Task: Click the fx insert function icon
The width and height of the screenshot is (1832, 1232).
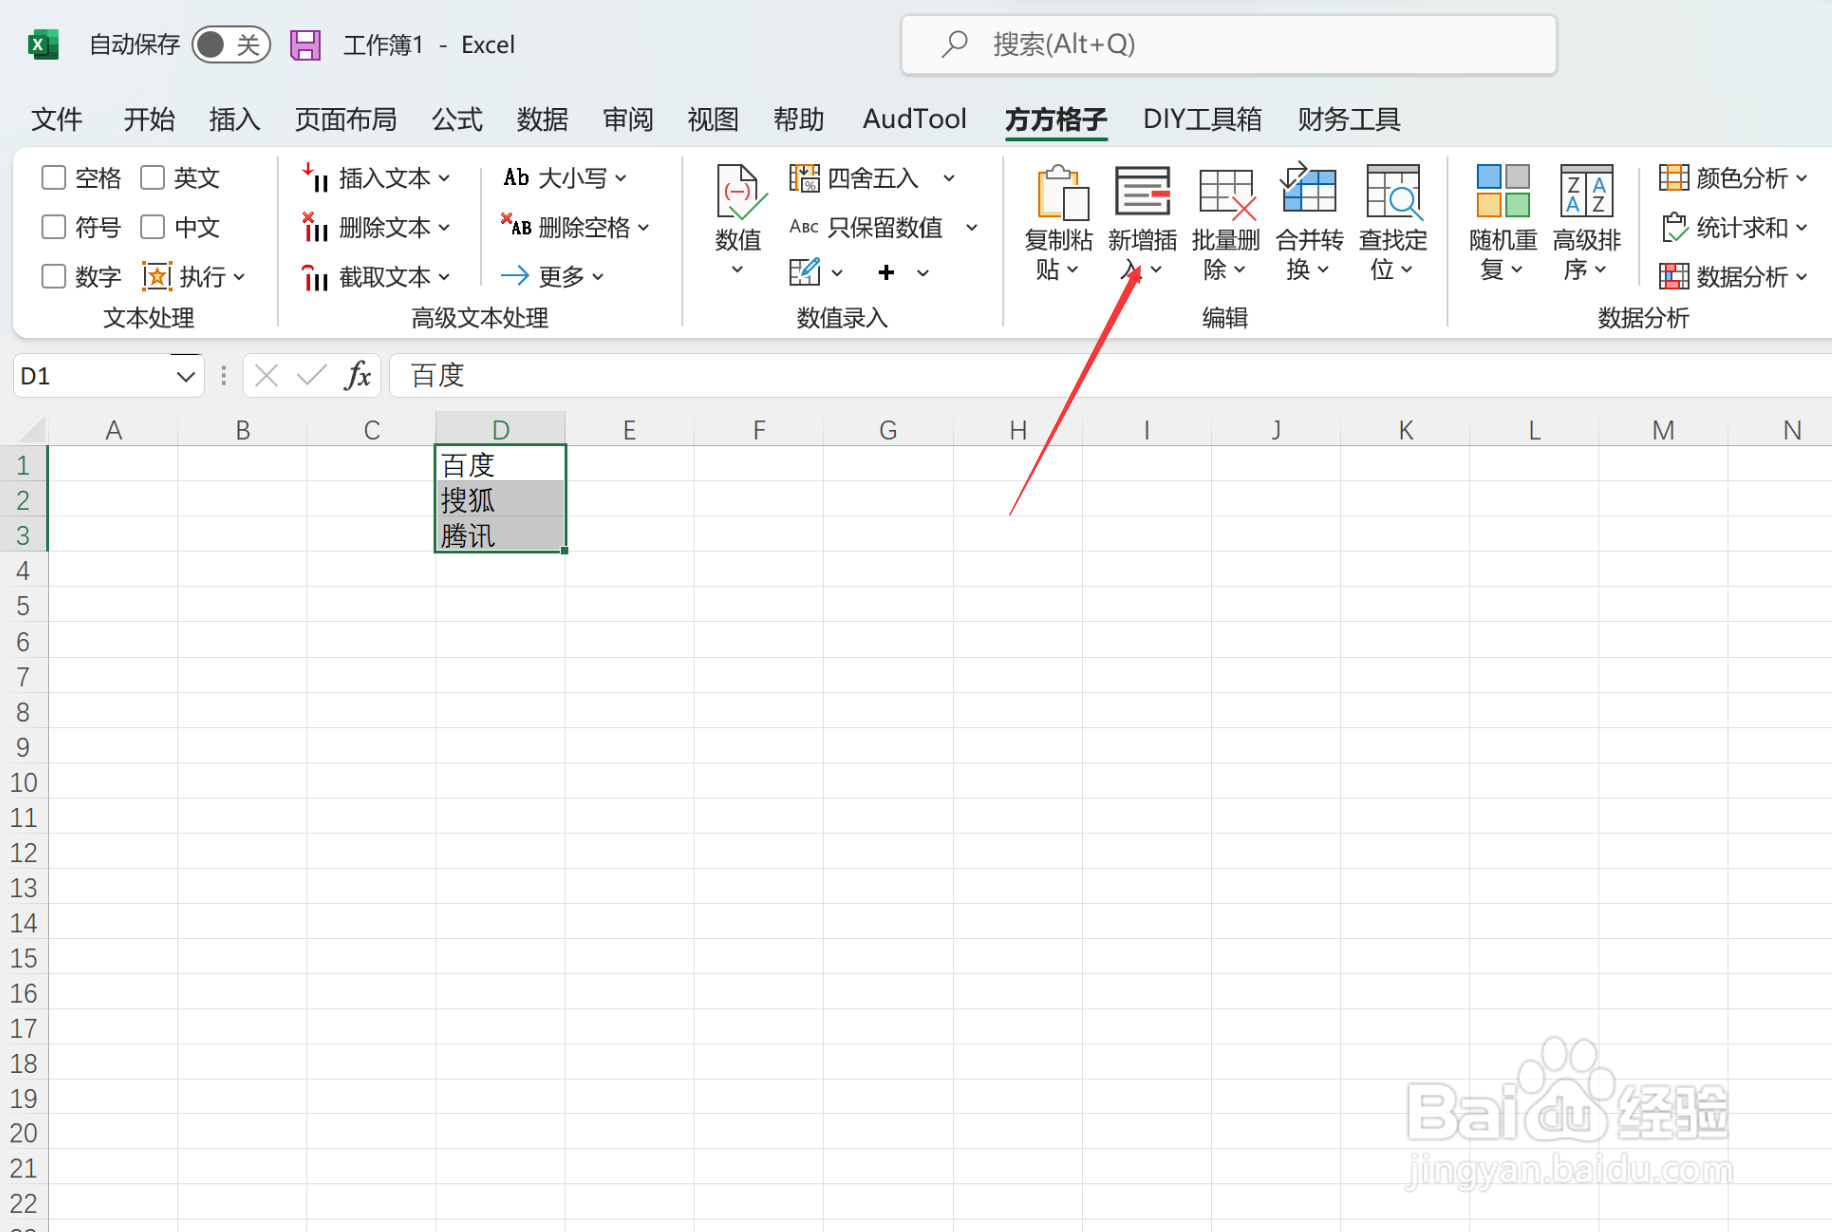Action: point(357,376)
